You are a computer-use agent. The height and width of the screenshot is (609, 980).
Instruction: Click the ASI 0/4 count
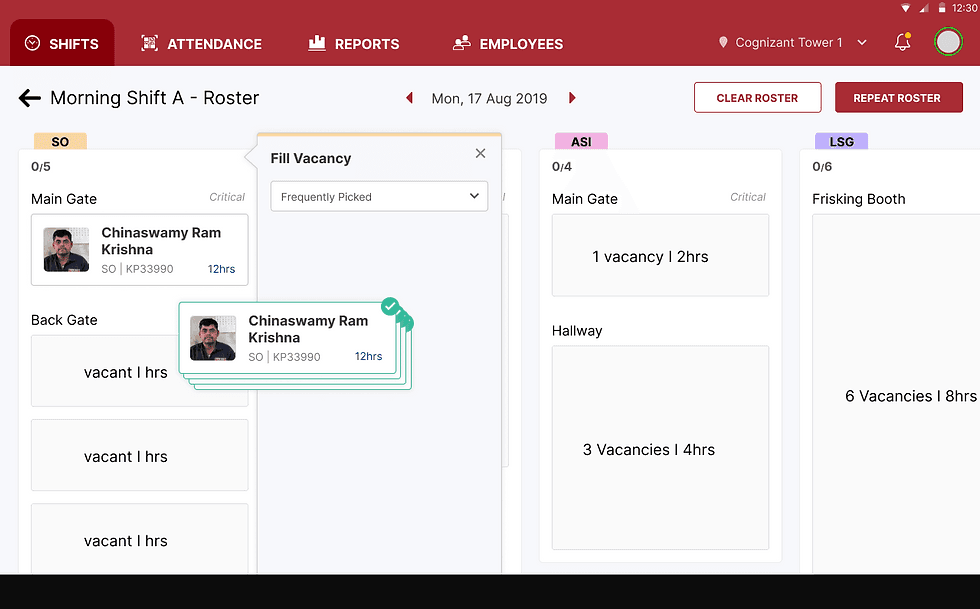[x=562, y=167]
